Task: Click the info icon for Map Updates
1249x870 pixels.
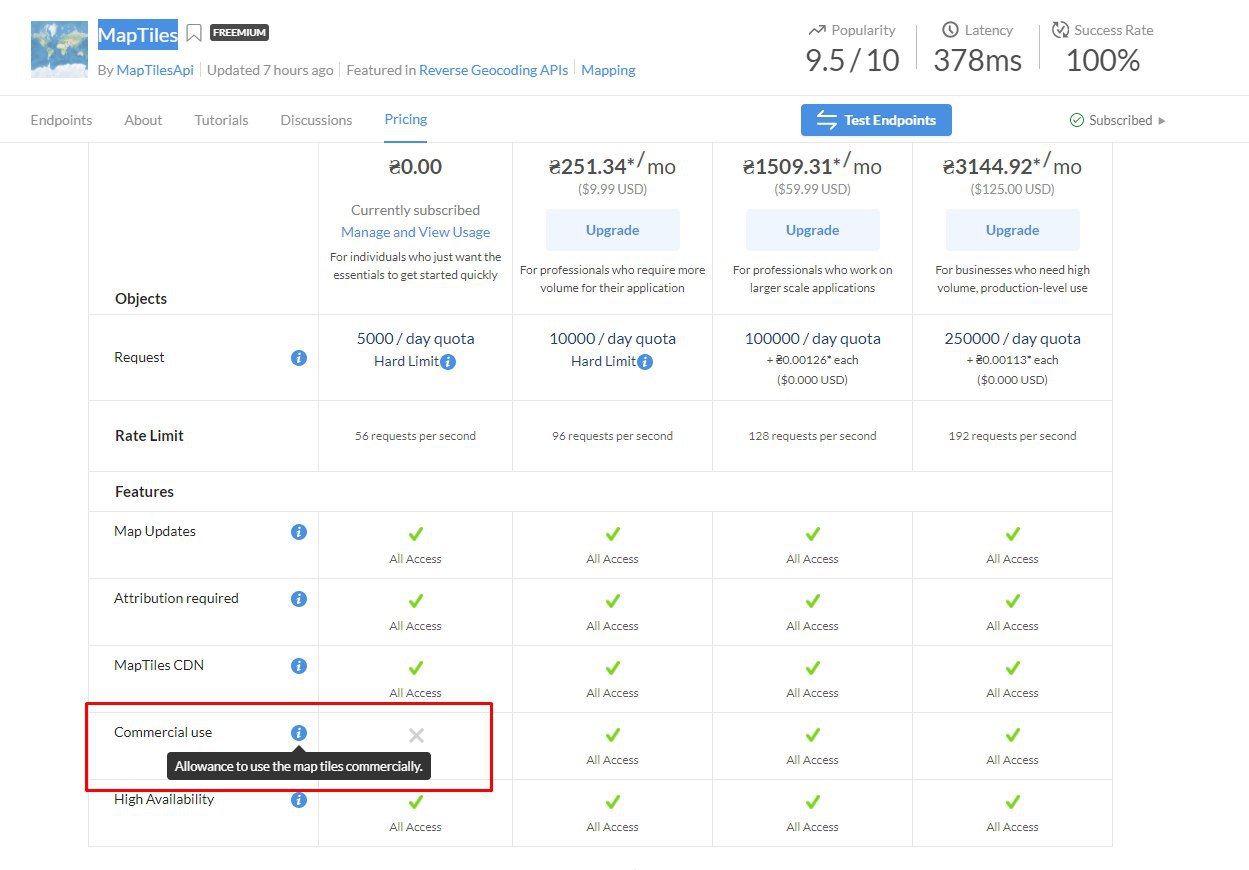Action: click(298, 532)
